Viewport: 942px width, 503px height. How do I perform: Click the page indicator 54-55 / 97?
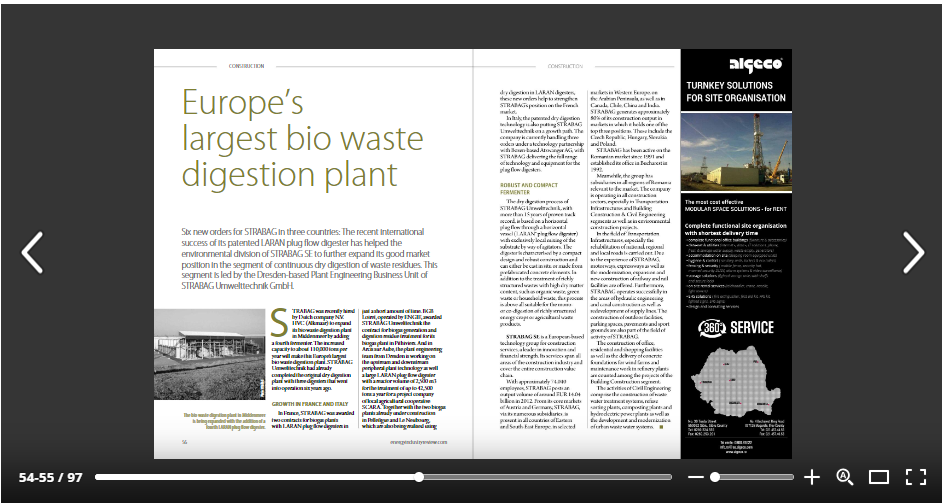50,478
